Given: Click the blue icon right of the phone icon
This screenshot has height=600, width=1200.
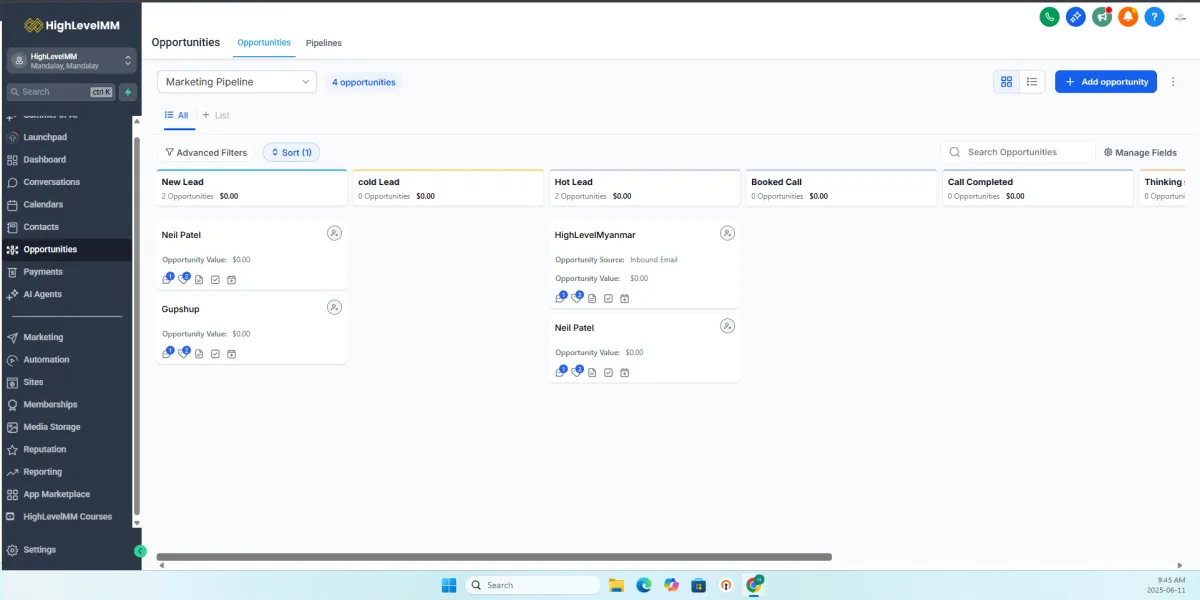Looking at the screenshot, I should 1076,16.
